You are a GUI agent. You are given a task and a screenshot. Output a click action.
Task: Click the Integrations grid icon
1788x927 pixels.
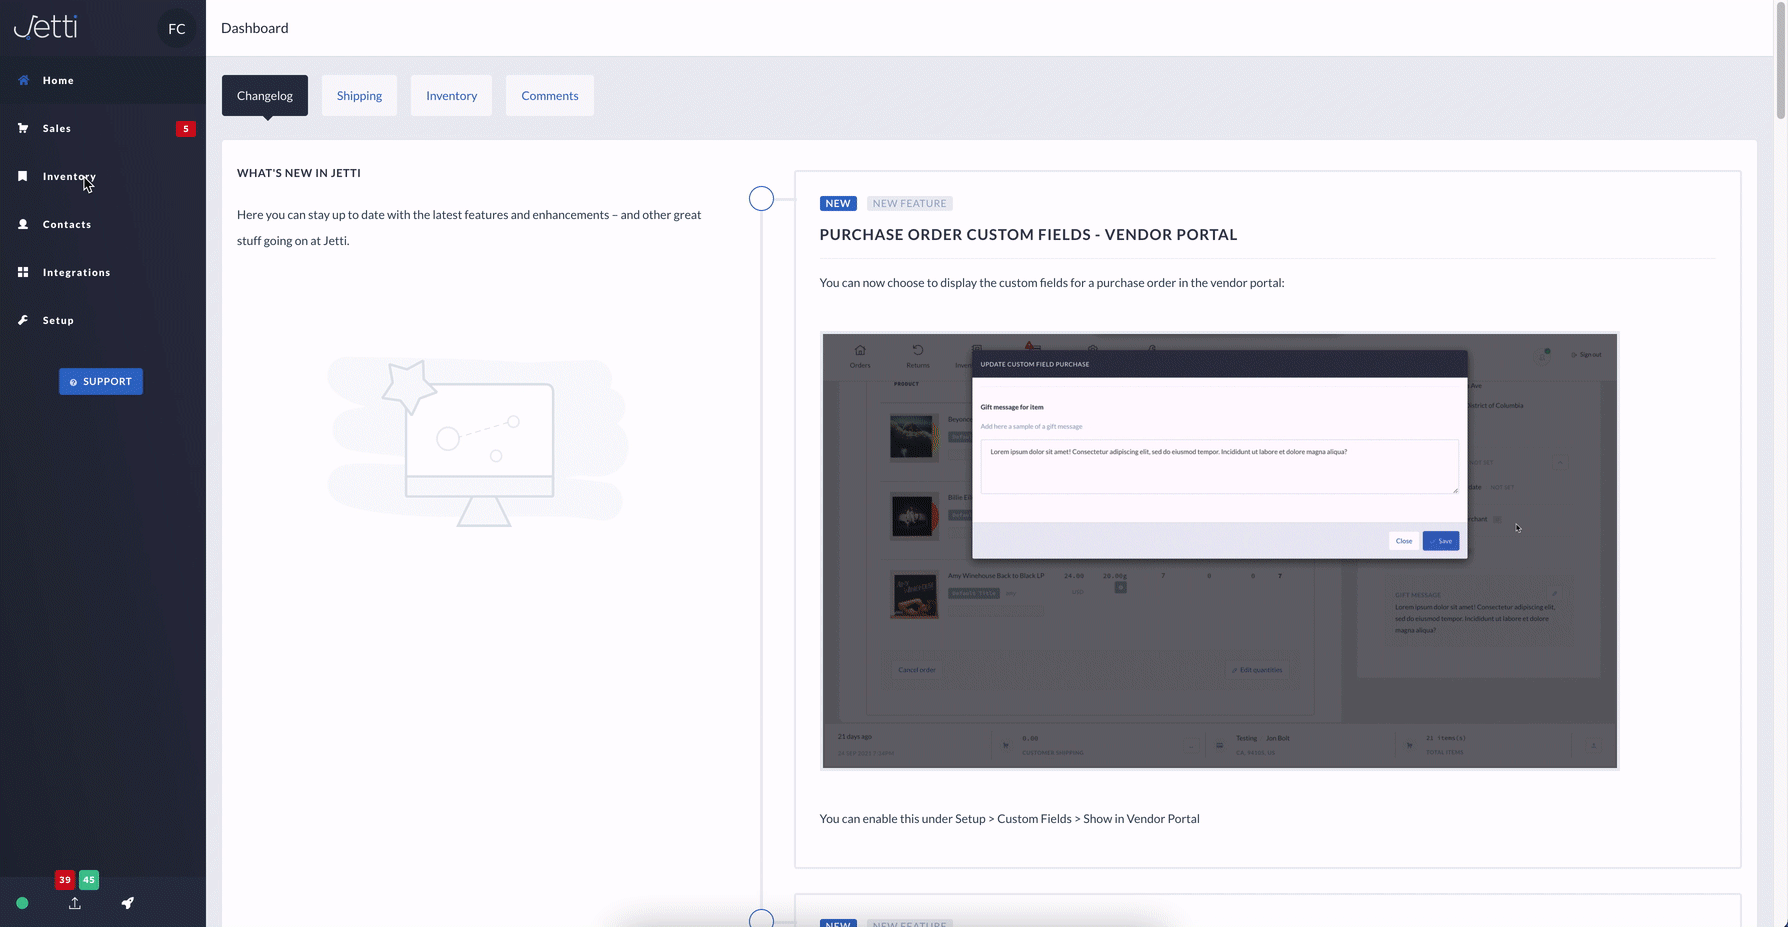click(23, 272)
